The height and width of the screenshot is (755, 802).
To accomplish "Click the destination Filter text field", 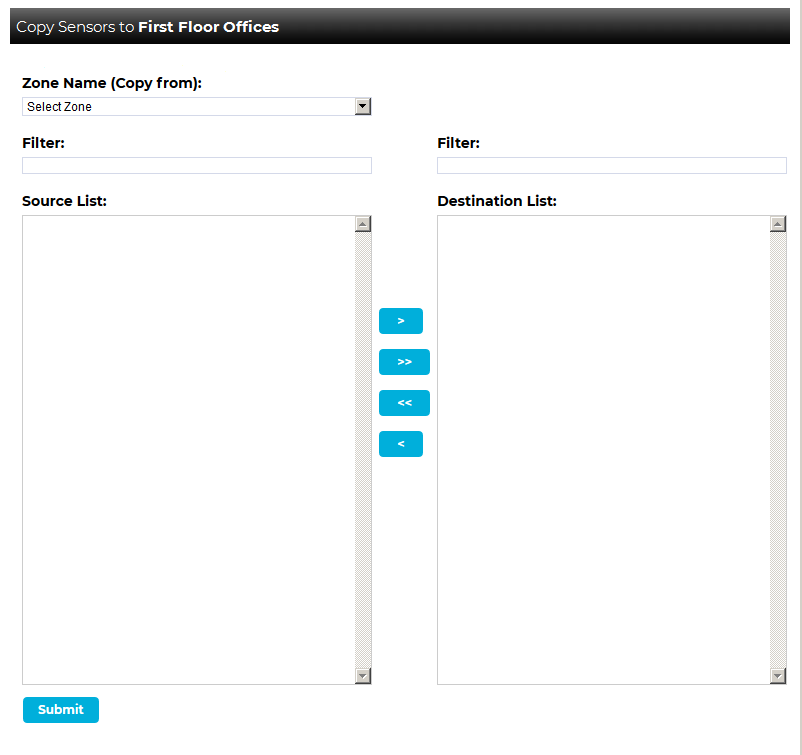I will (611, 166).
